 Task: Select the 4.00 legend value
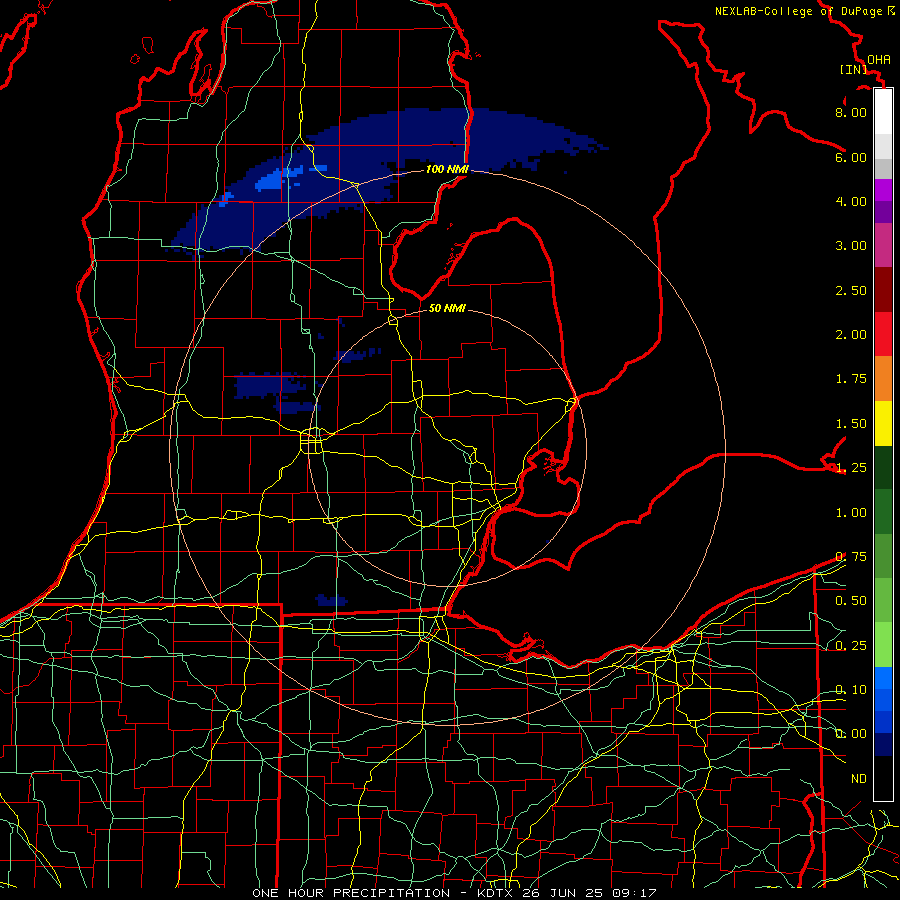(x=851, y=201)
